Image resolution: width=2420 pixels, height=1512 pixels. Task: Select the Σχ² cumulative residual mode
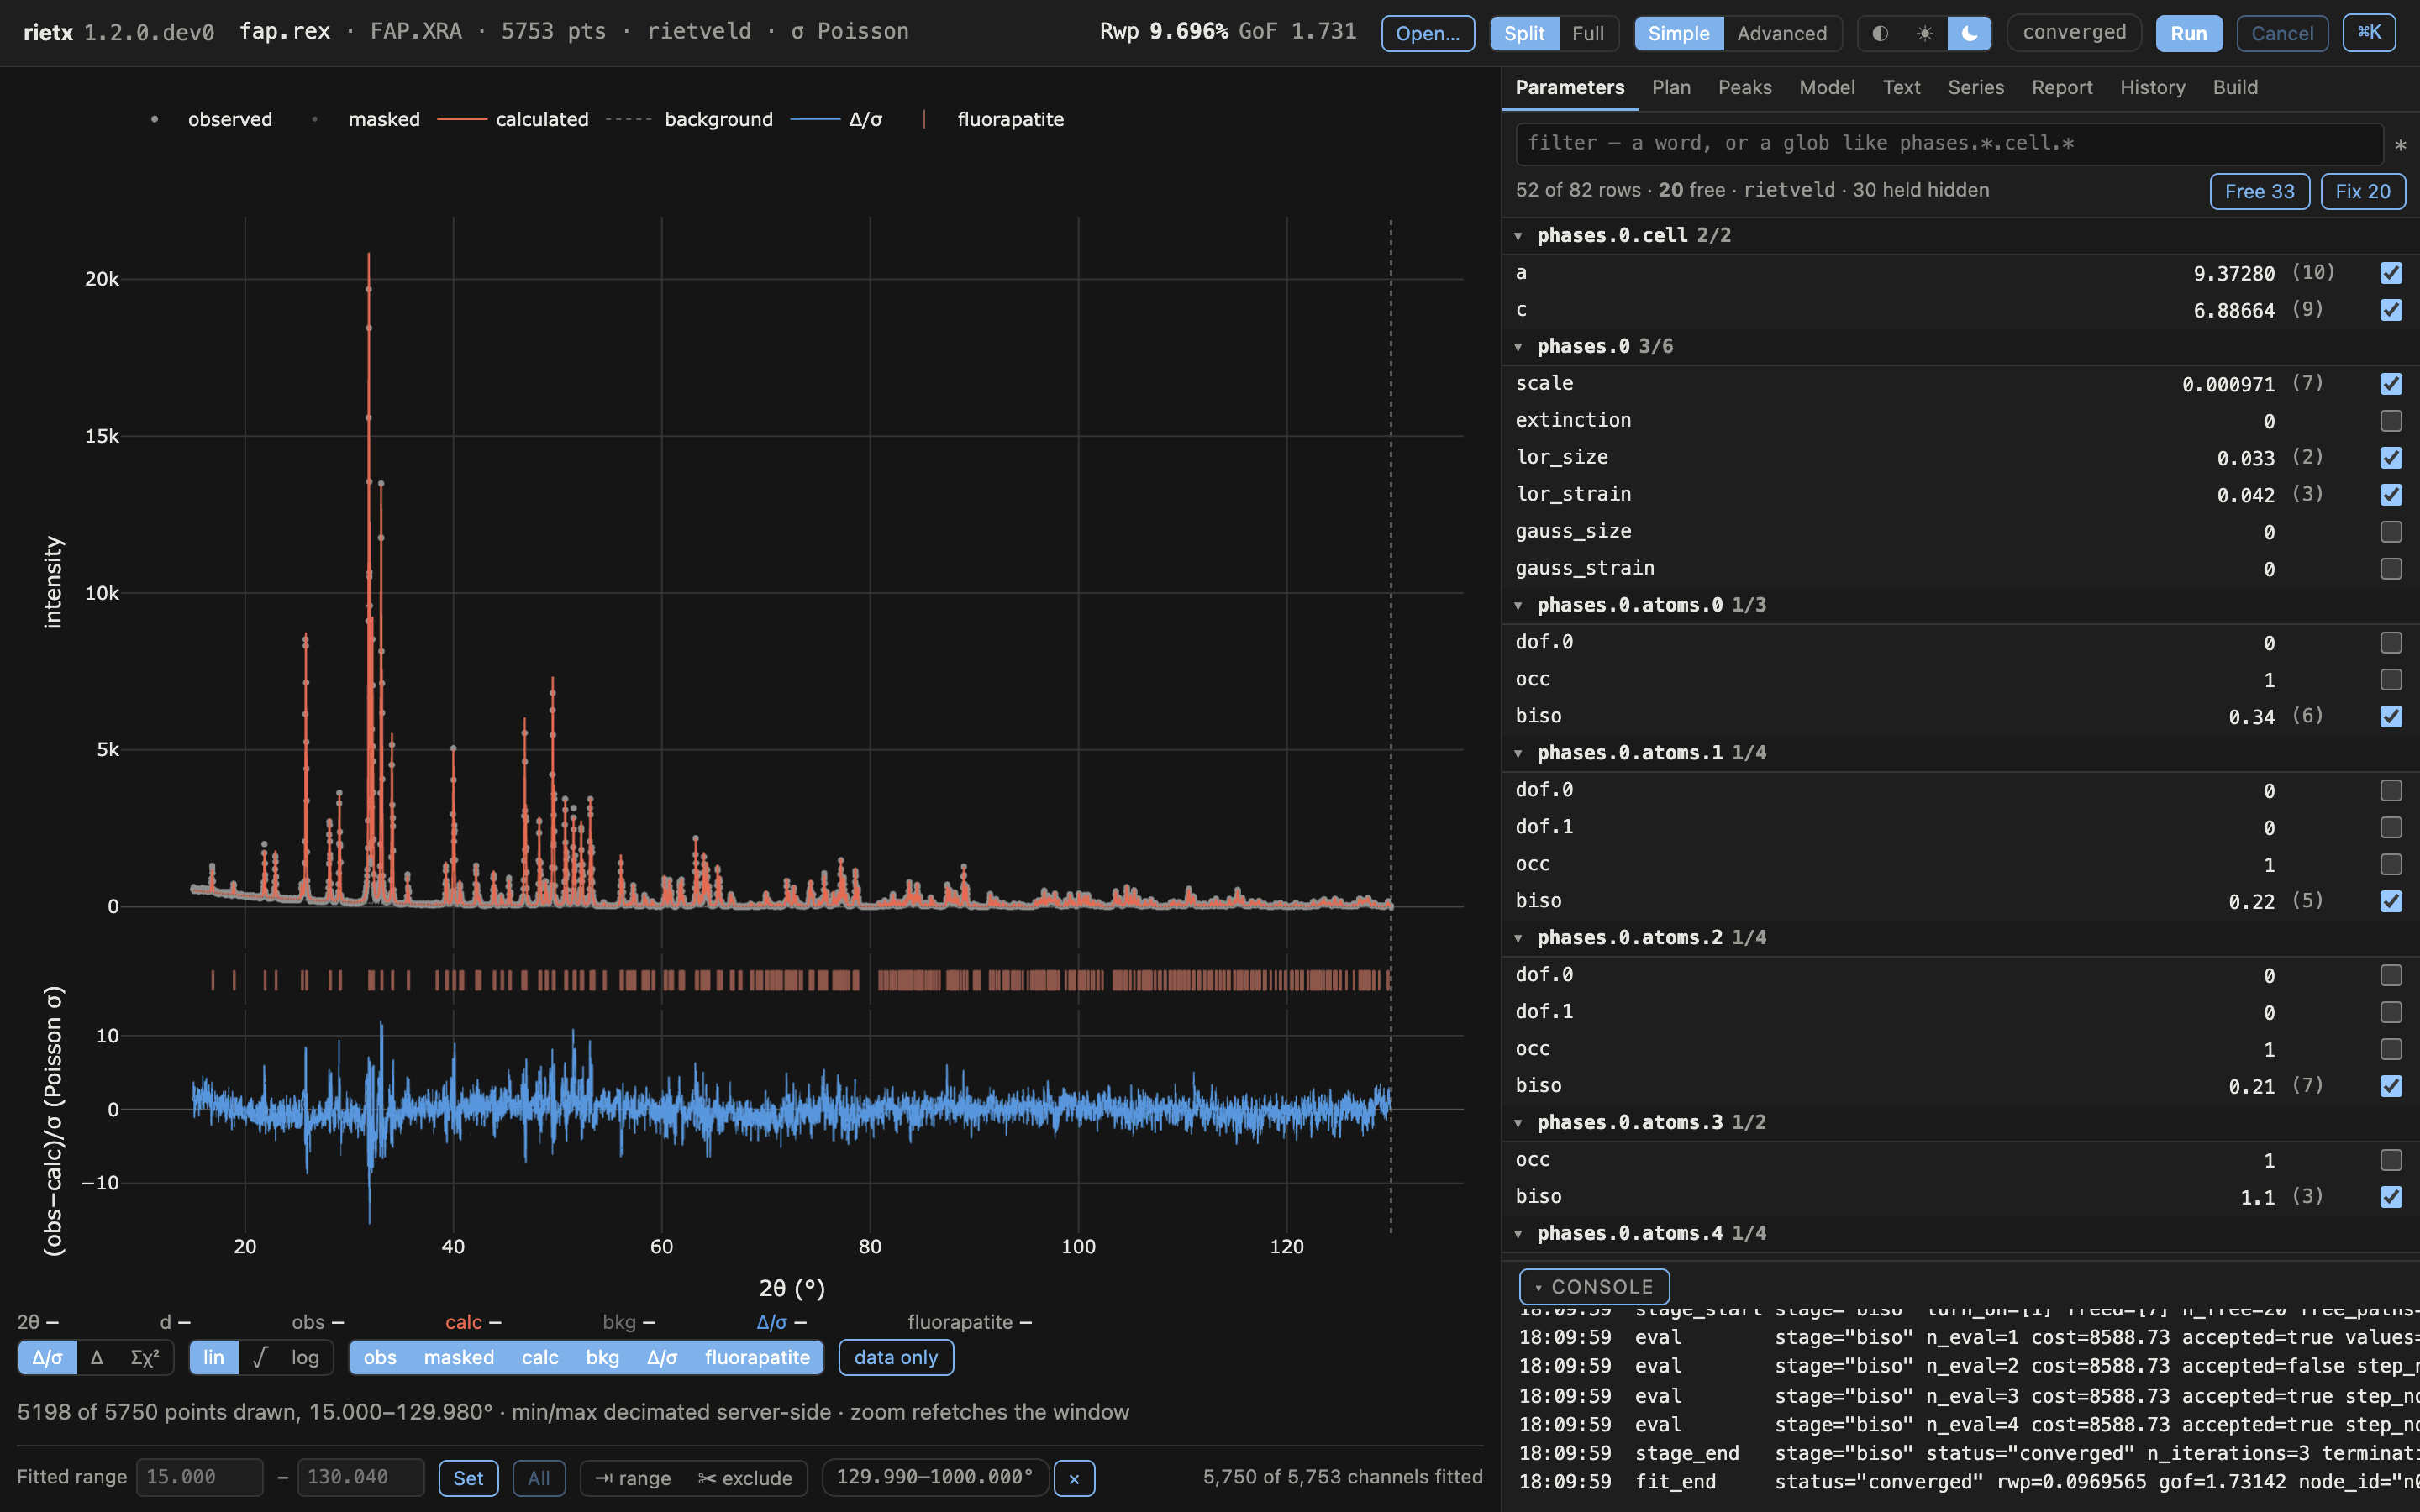pyautogui.click(x=145, y=1357)
